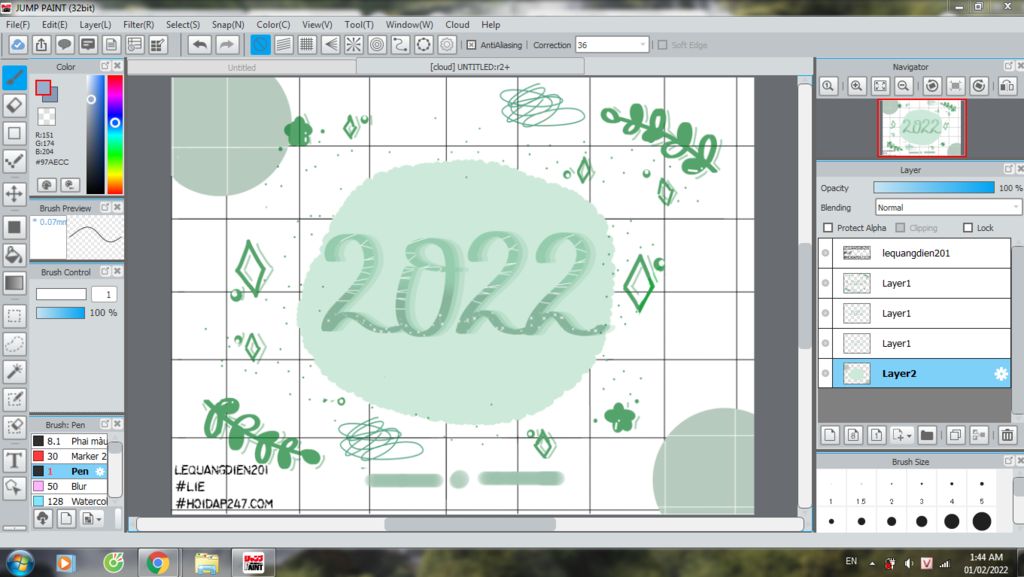Click the transparent color swatch

tap(46, 117)
